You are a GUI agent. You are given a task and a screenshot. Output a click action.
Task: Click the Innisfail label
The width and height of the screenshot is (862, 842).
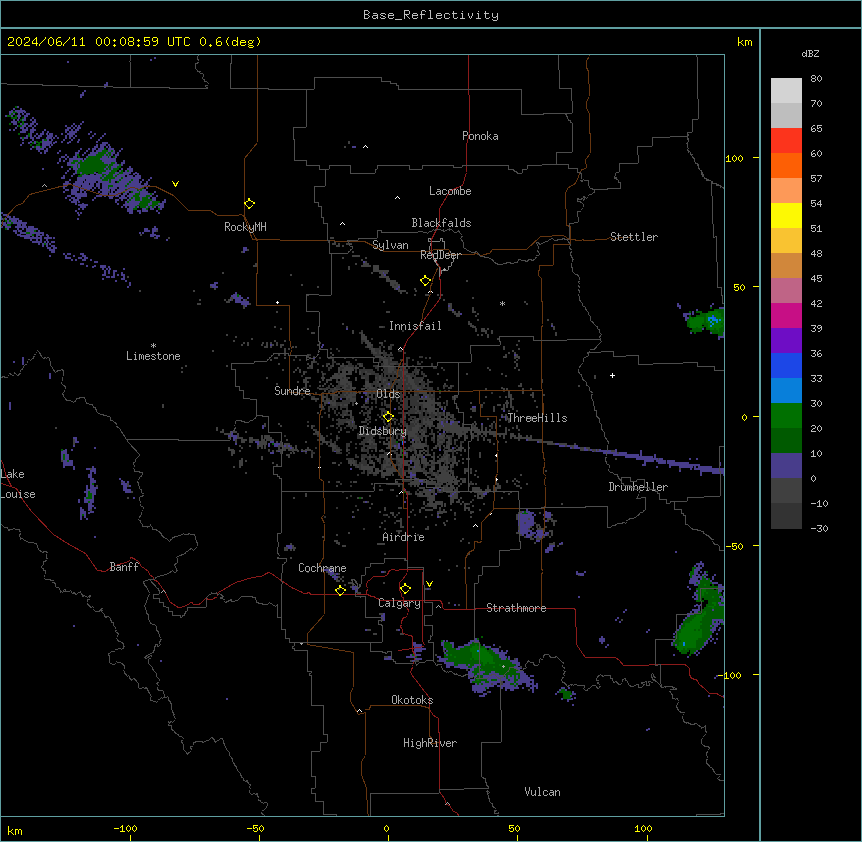tap(415, 326)
